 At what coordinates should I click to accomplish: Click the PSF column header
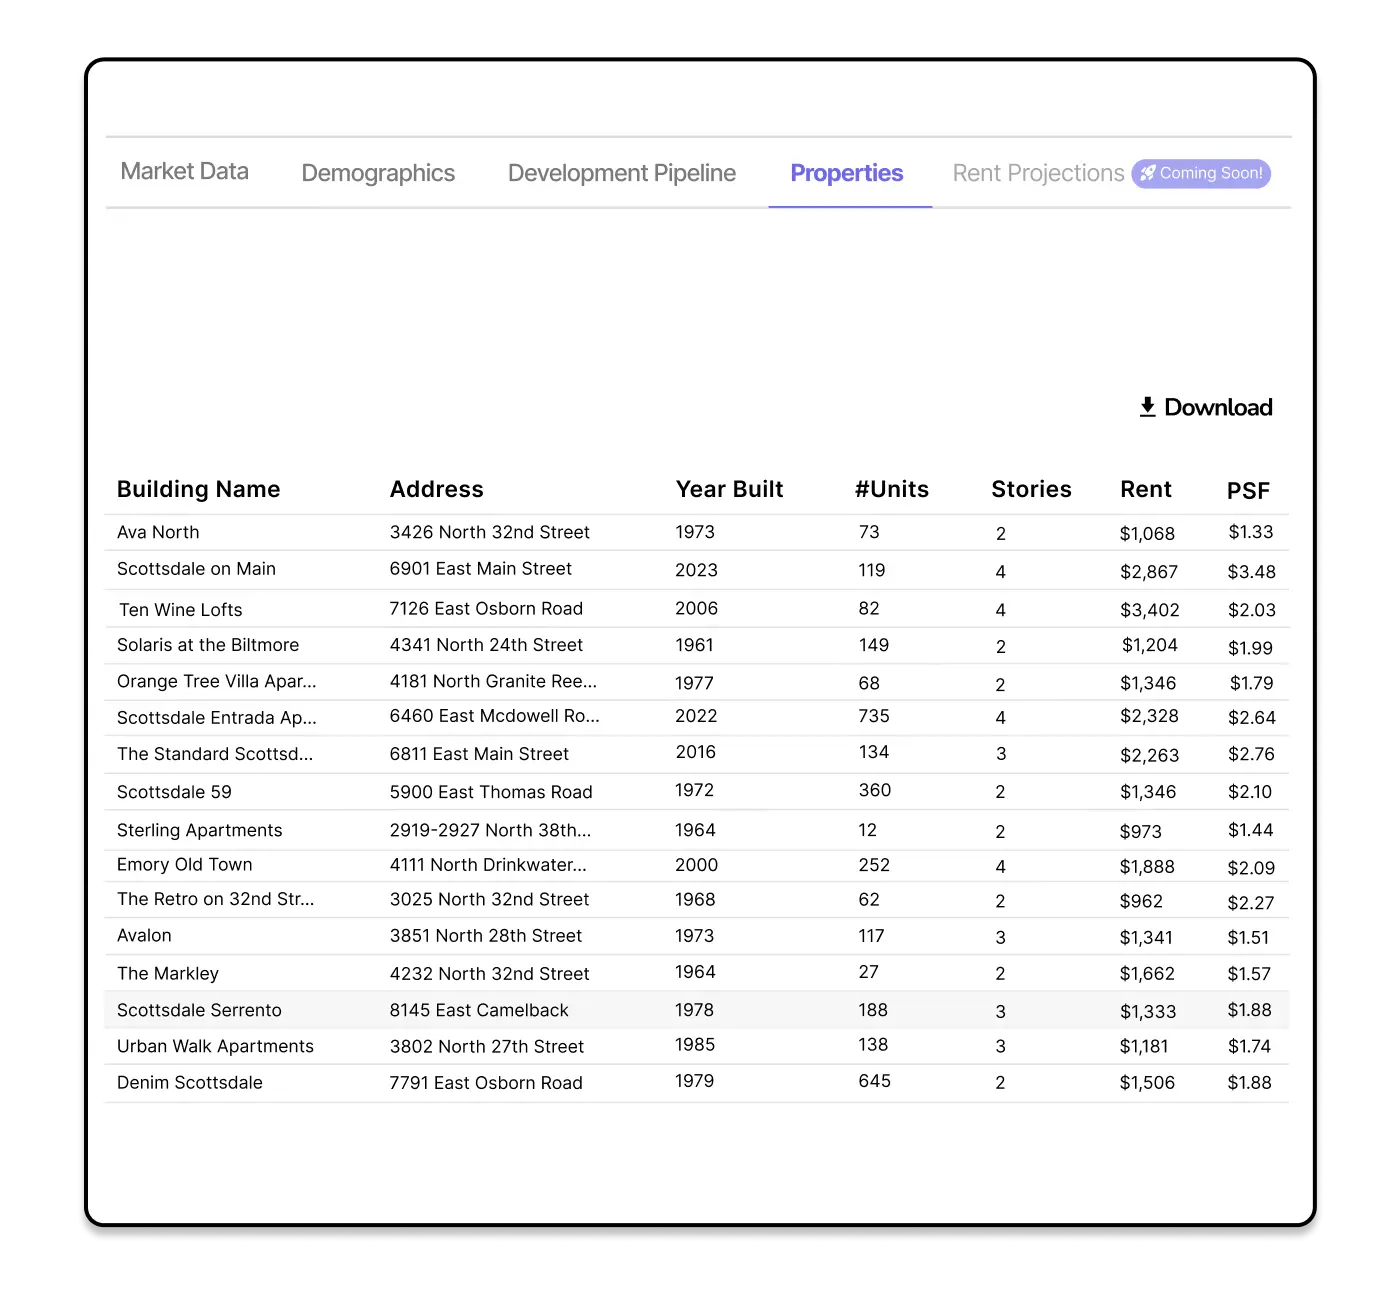(1248, 491)
